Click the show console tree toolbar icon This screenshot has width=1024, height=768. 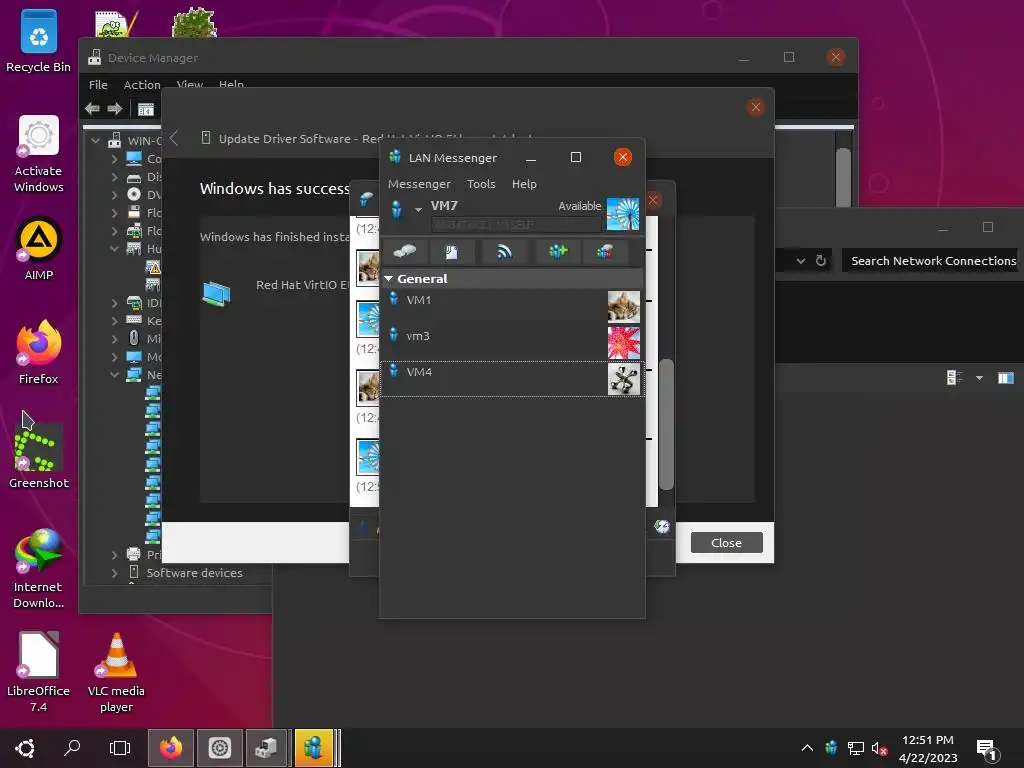pyautogui.click(x=146, y=109)
